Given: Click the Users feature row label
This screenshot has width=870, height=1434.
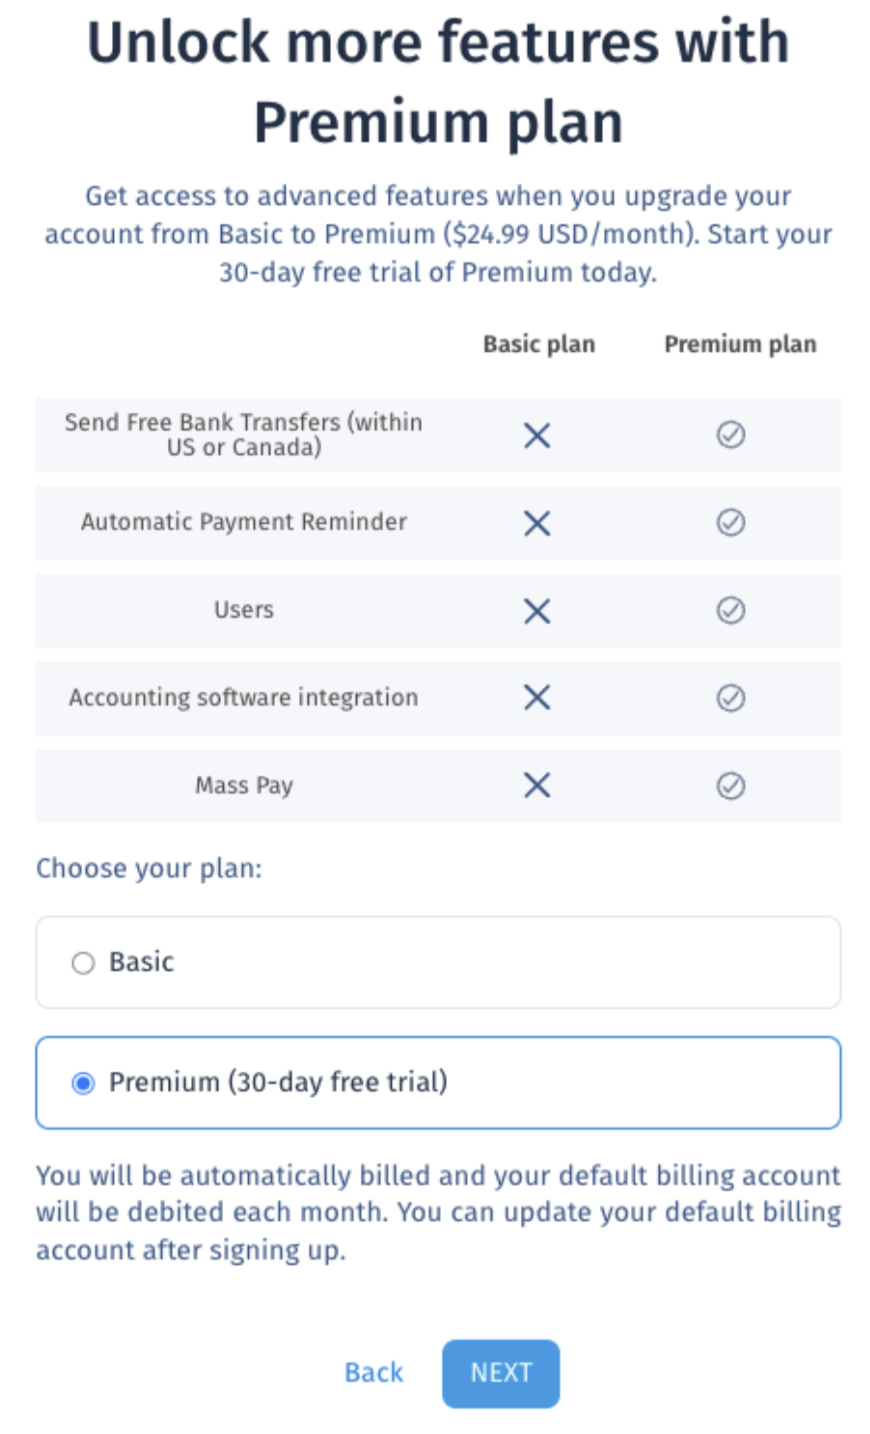Looking at the screenshot, I should coord(243,610).
